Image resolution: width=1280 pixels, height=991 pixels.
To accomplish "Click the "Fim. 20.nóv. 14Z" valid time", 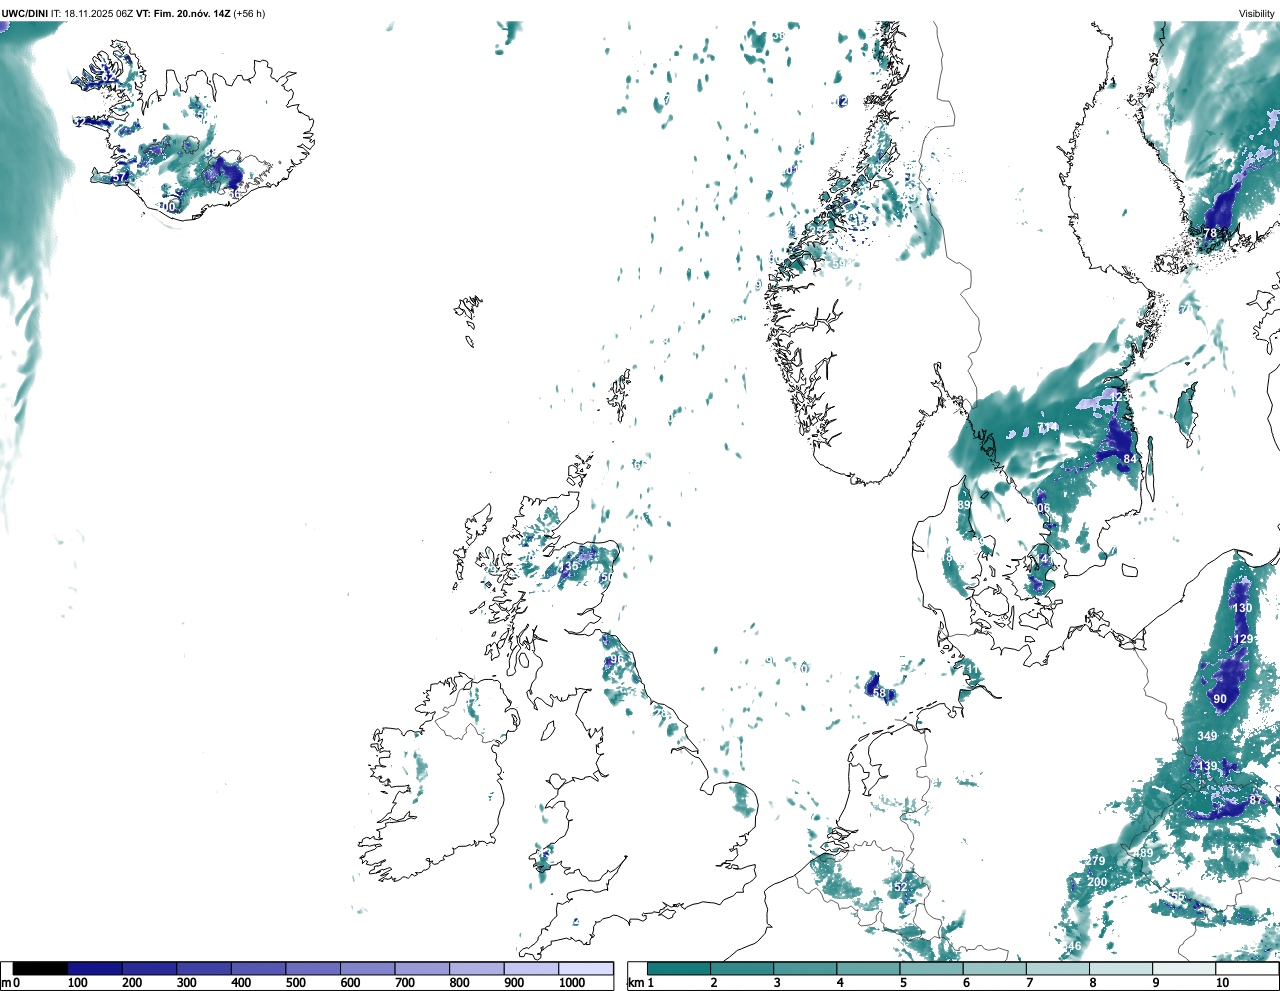I will pos(192,14).
